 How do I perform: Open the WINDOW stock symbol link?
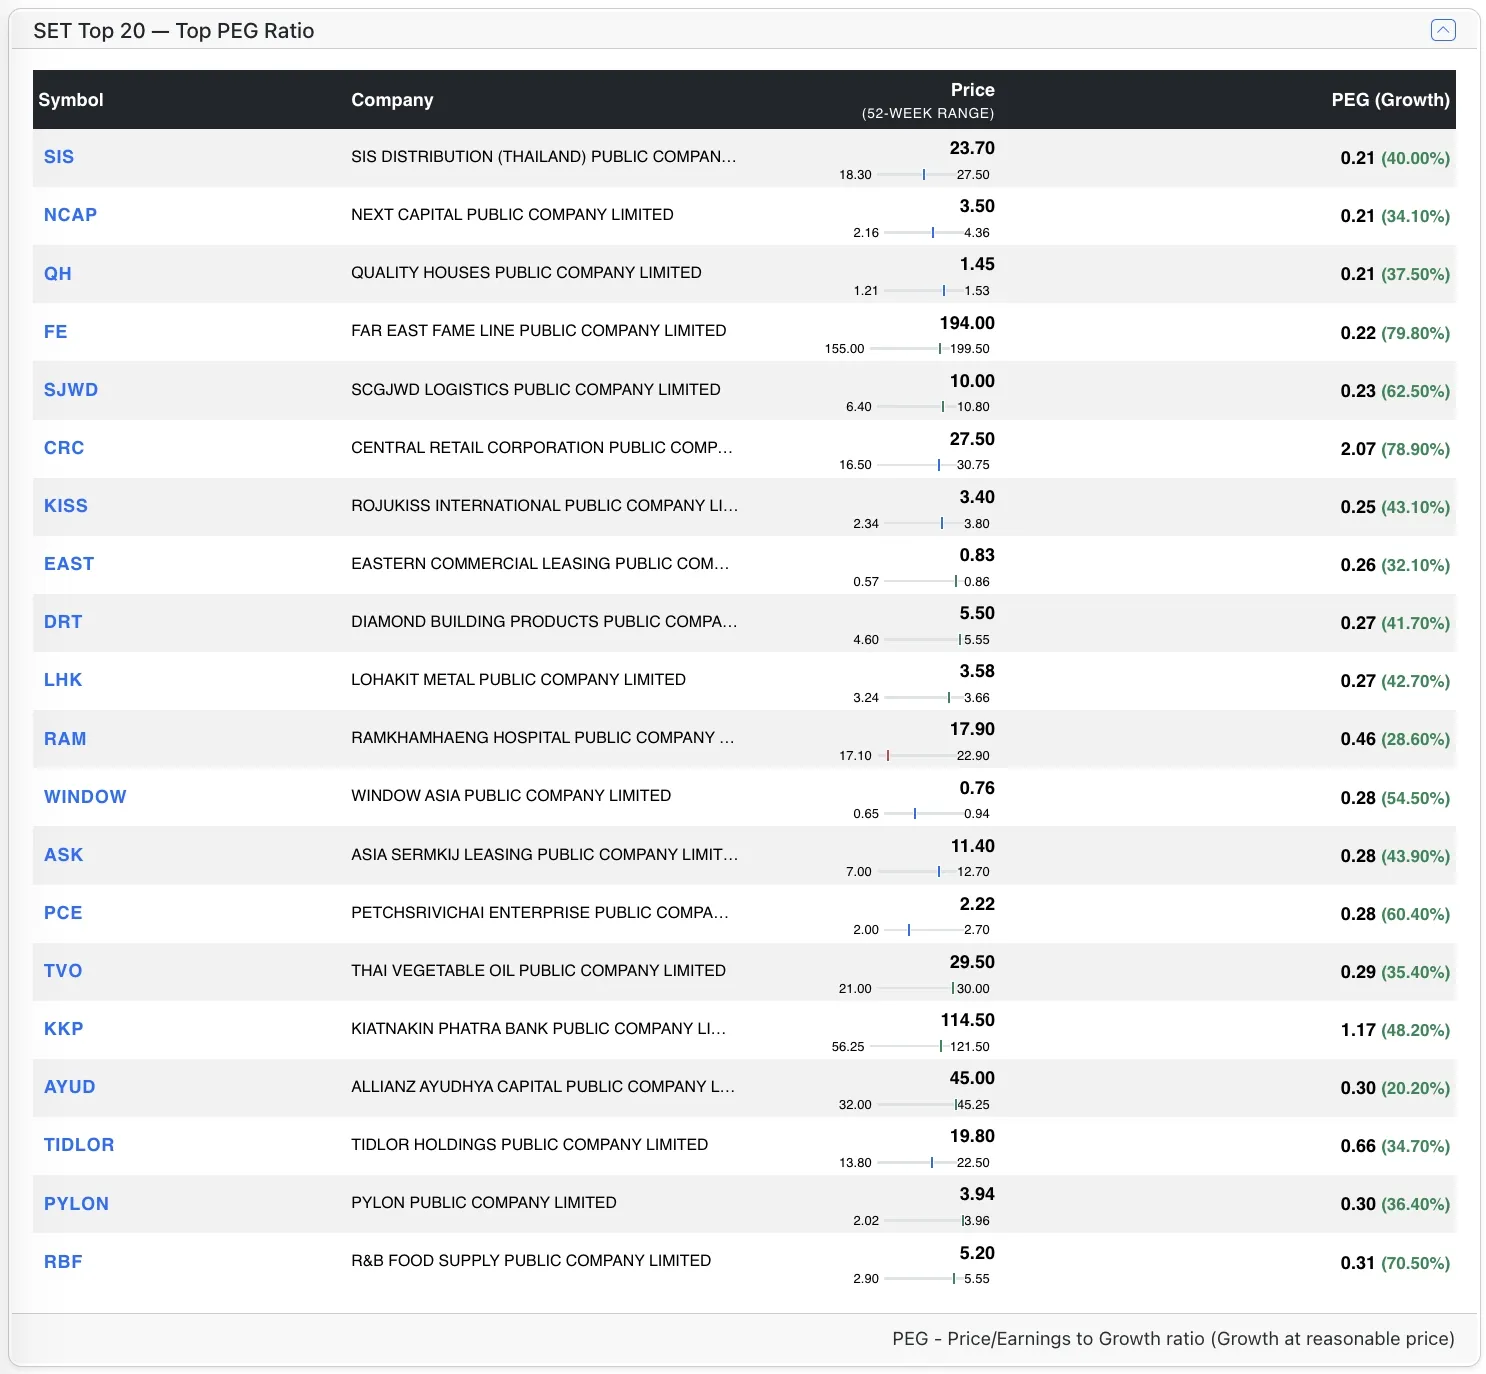[x=85, y=796]
